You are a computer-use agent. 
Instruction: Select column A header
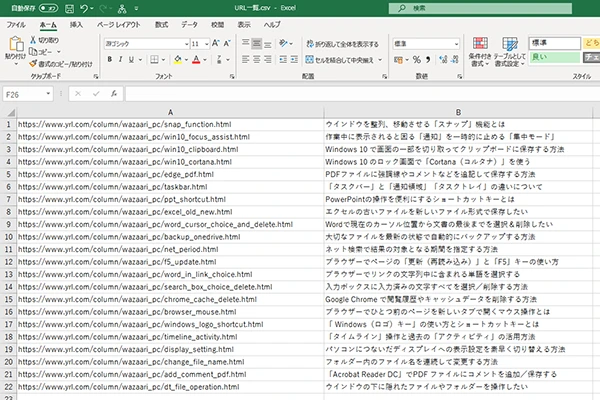[170, 113]
